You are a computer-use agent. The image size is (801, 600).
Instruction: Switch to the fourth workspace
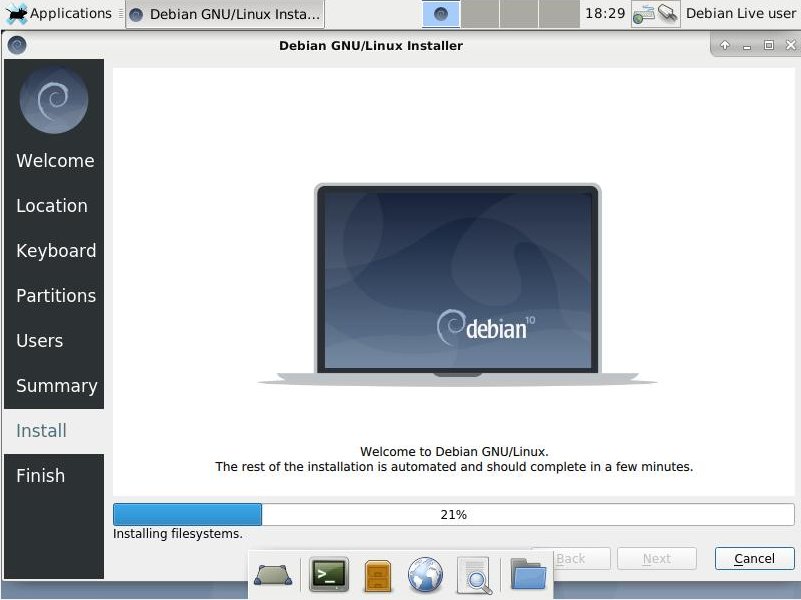coord(558,14)
